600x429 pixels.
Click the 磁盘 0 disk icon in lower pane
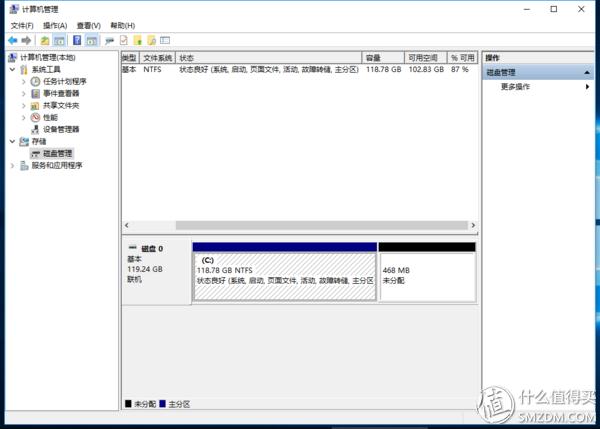pos(133,247)
